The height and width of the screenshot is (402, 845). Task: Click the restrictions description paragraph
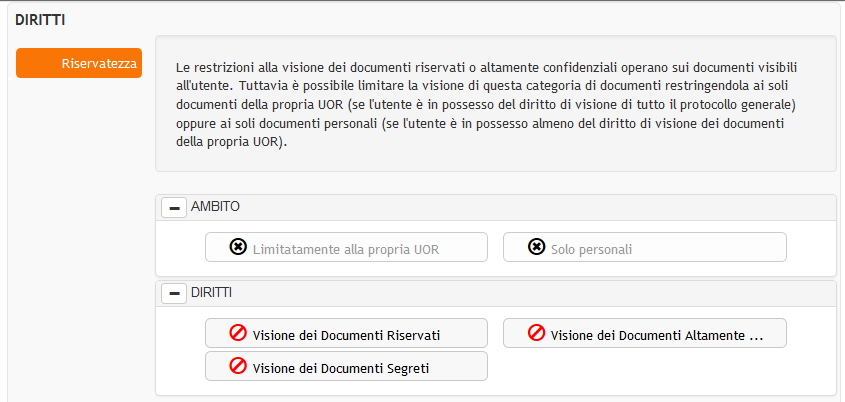tap(494, 104)
